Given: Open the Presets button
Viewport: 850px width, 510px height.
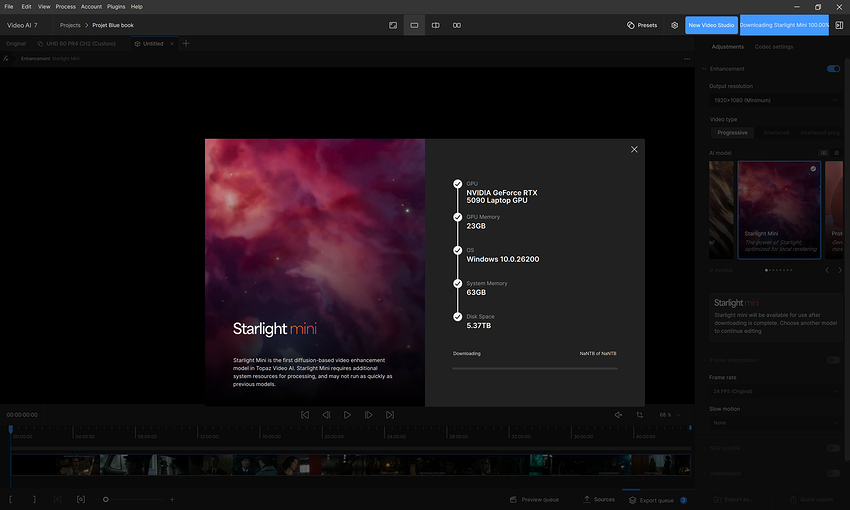Looking at the screenshot, I should [642, 25].
